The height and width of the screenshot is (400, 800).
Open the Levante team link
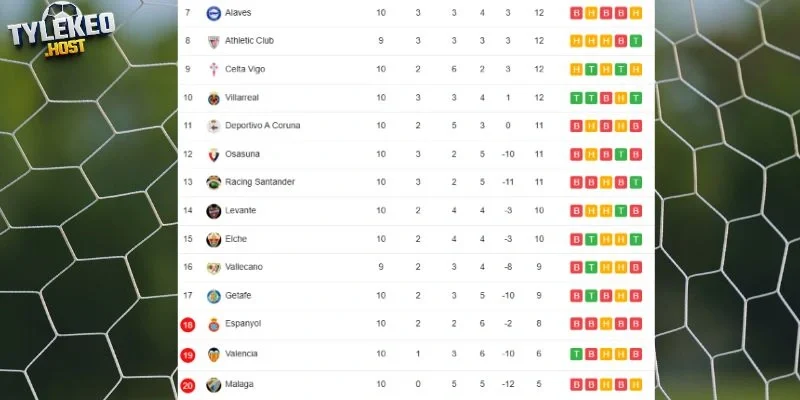coord(240,210)
